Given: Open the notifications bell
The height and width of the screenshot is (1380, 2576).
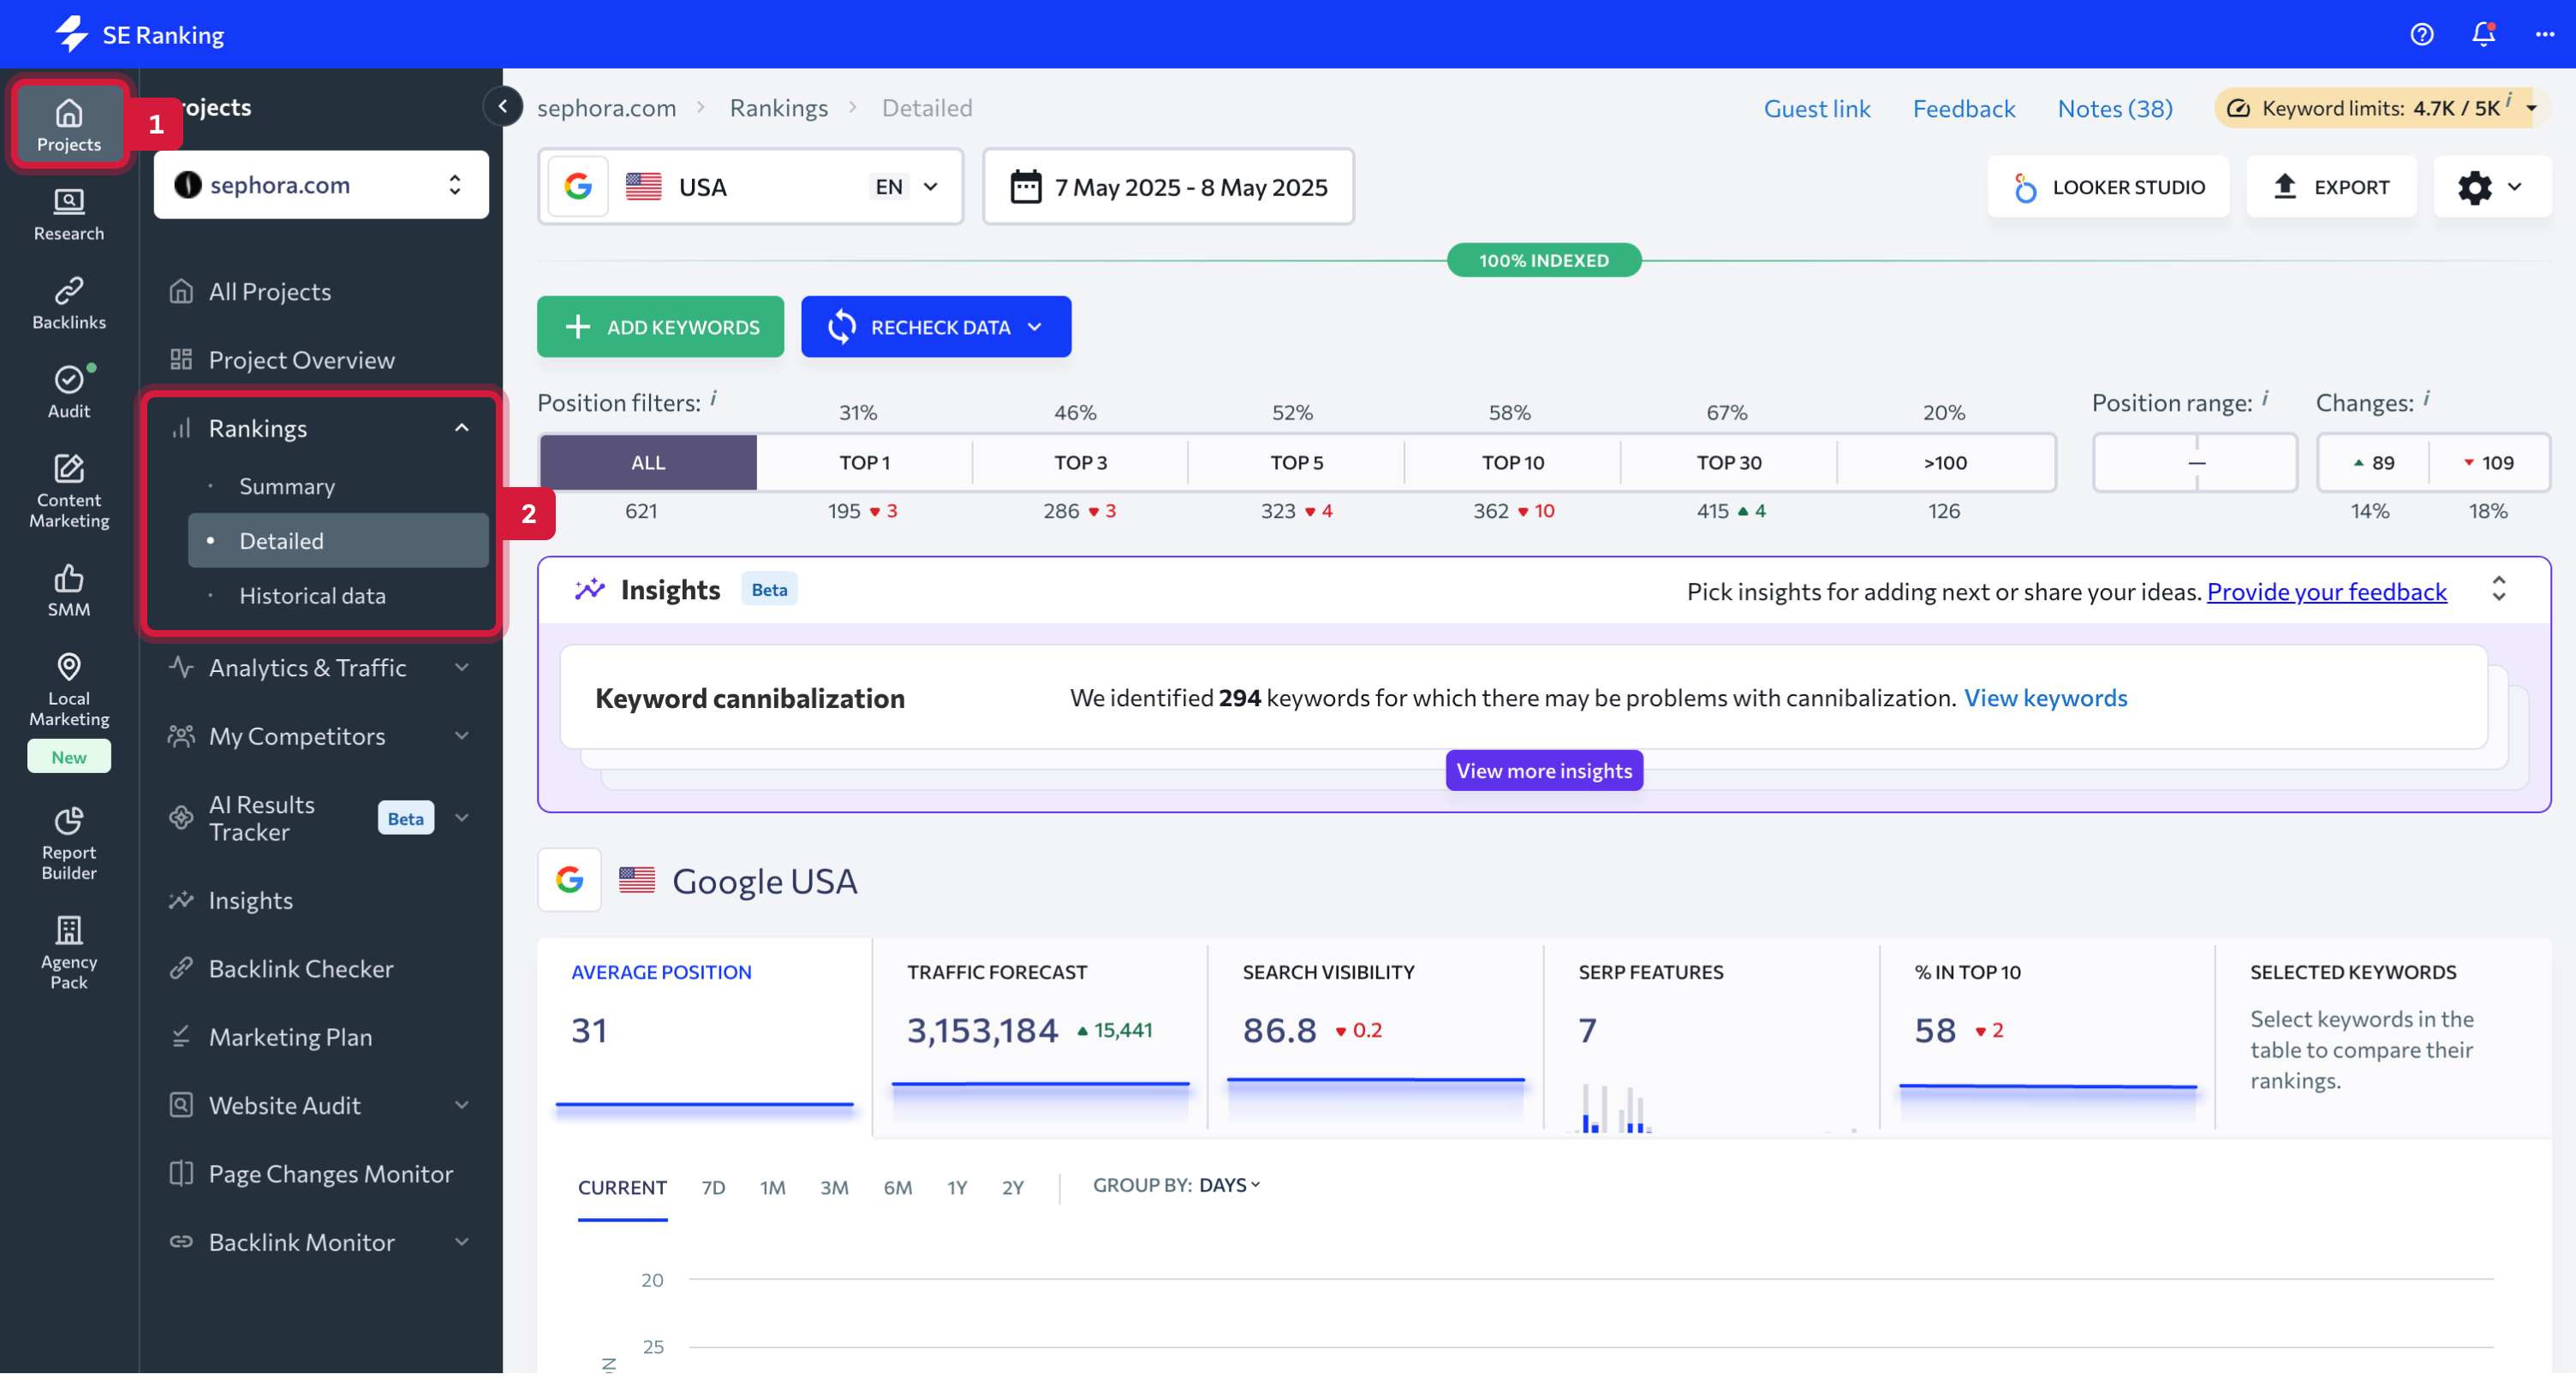Looking at the screenshot, I should 2483,34.
